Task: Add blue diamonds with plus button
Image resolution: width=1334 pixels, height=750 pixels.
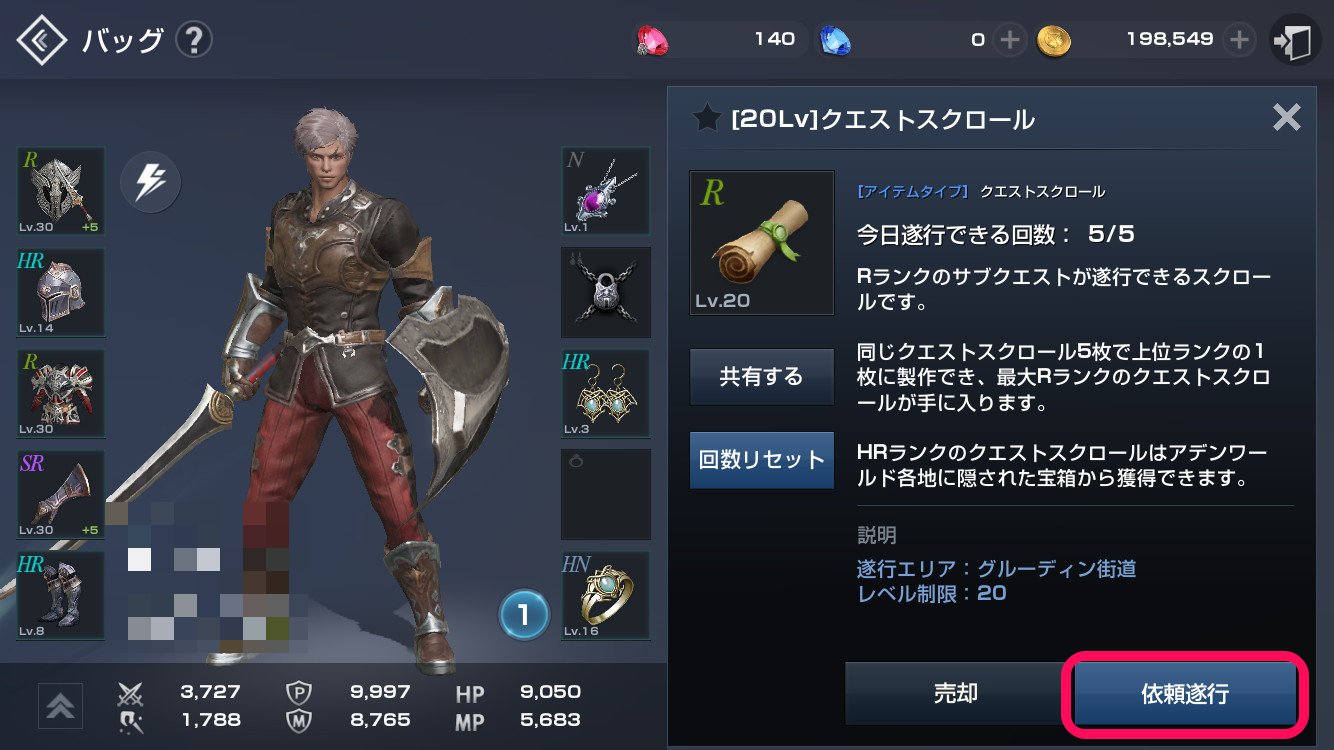Action: point(1011,40)
